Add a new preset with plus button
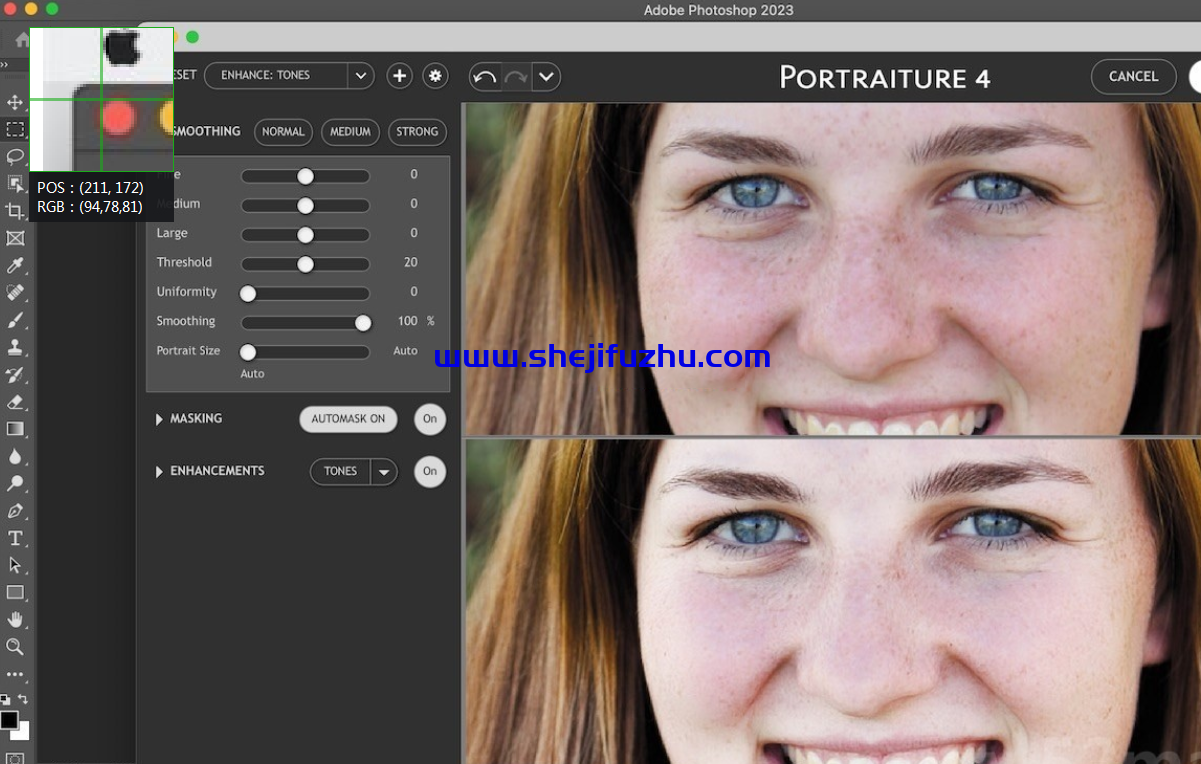The image size is (1201, 764). [x=399, y=76]
